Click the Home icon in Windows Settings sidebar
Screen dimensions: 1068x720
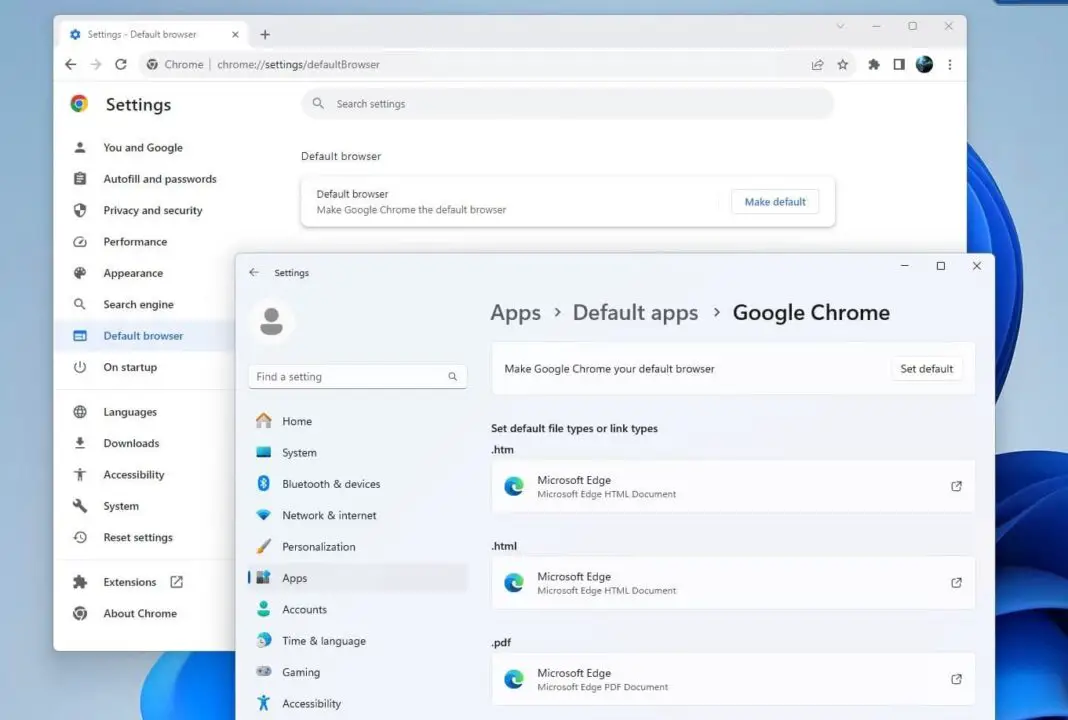click(263, 421)
